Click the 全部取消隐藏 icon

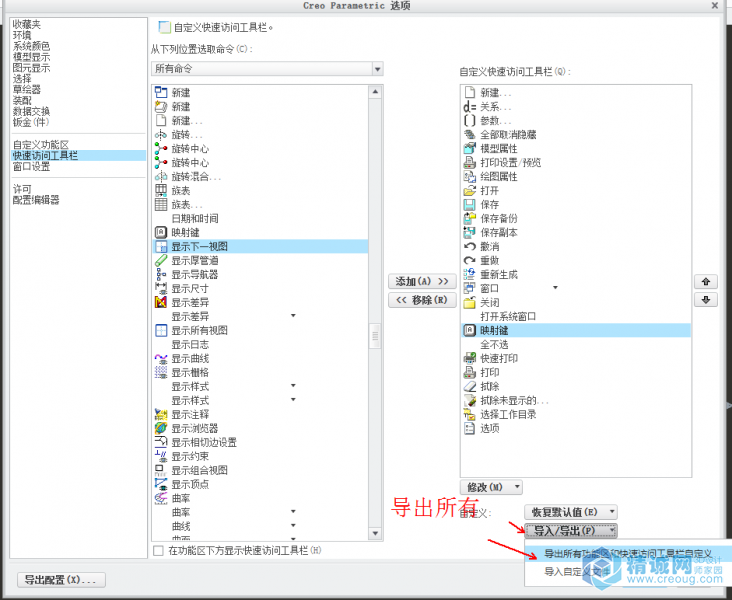[469, 134]
